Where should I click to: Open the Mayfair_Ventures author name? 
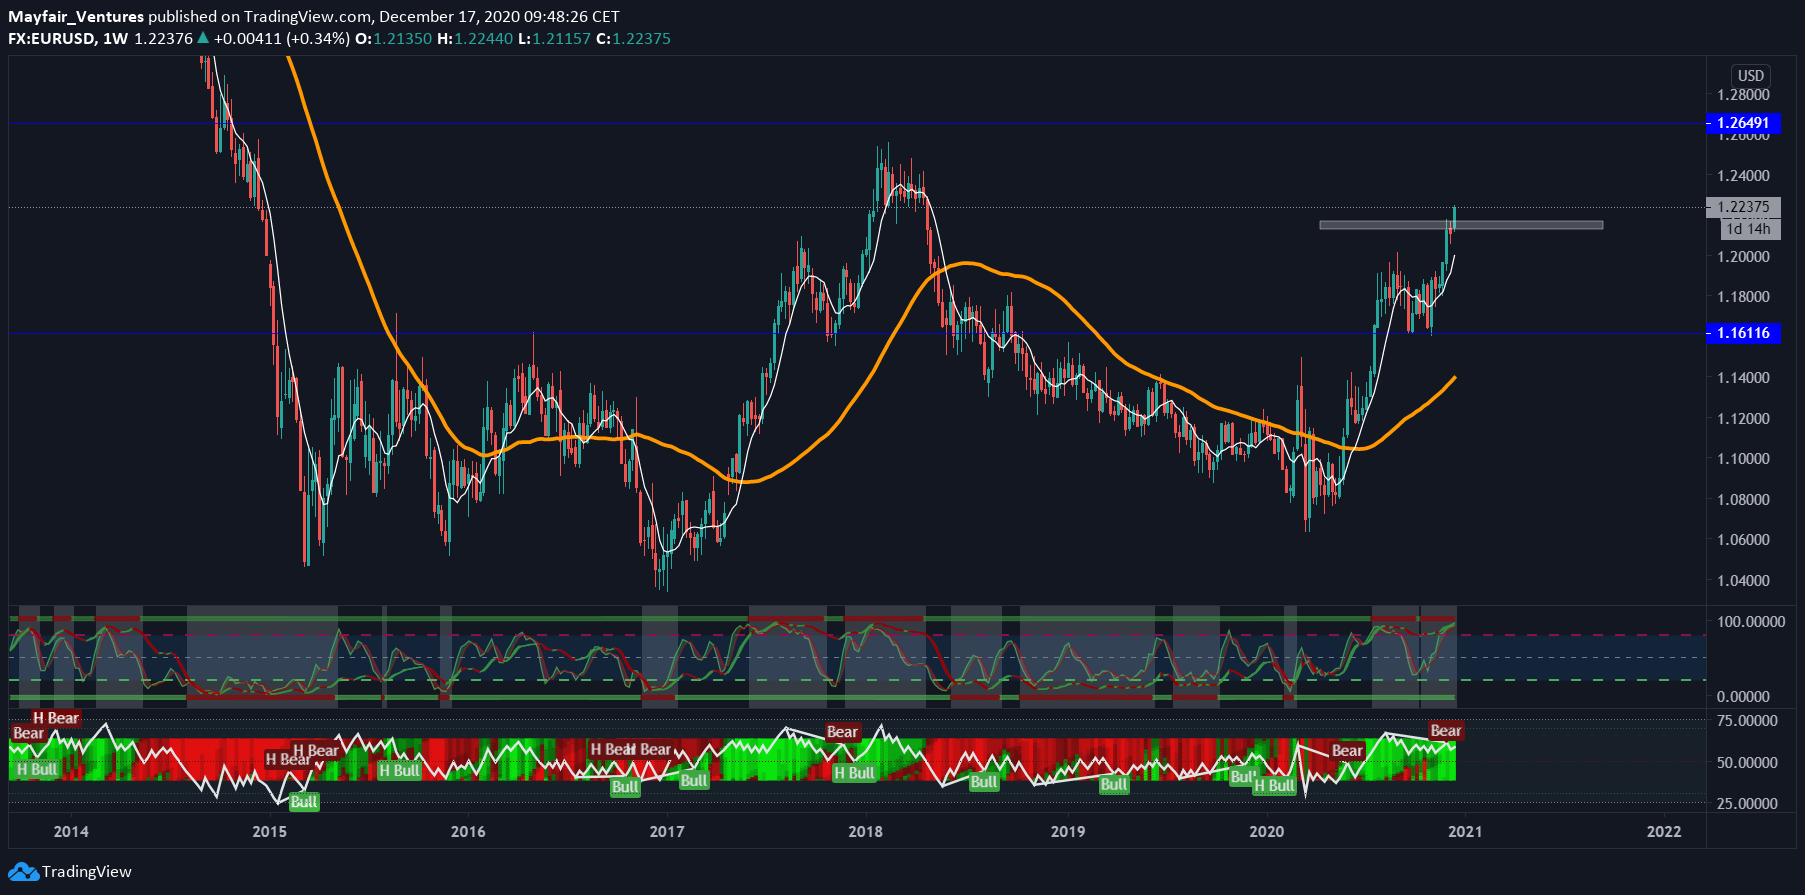tap(76, 17)
